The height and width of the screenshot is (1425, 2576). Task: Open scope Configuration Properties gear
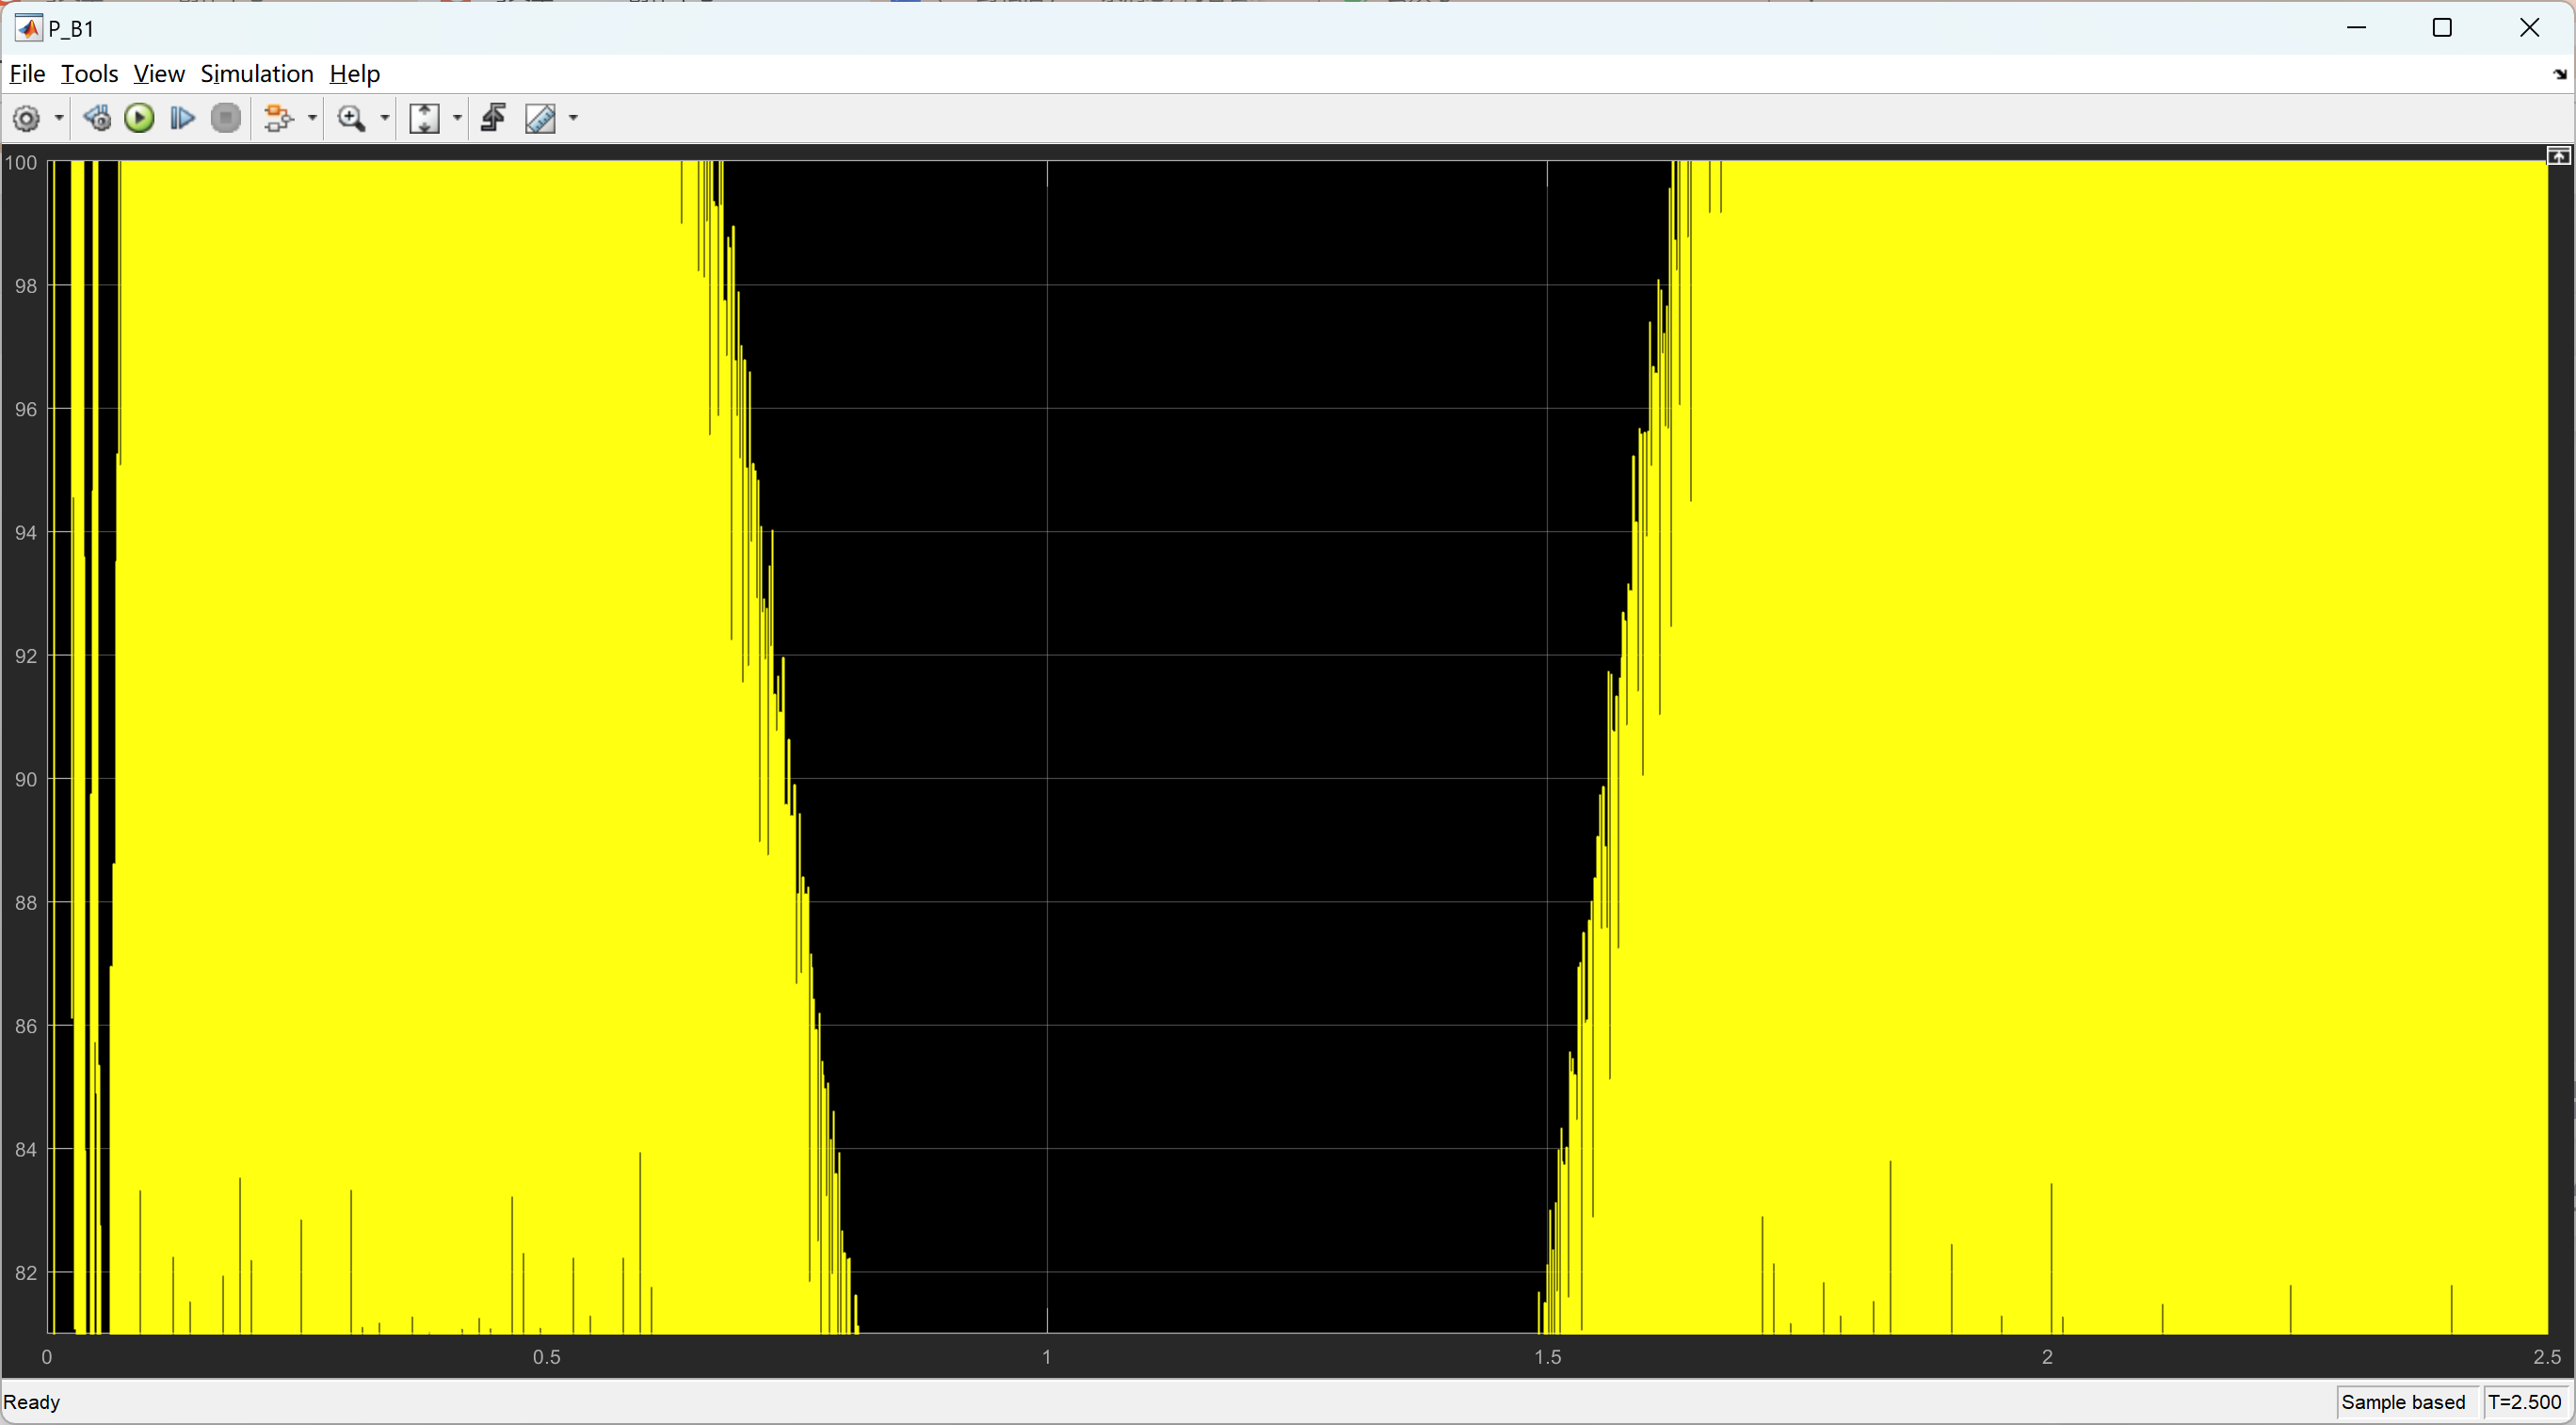[x=26, y=119]
